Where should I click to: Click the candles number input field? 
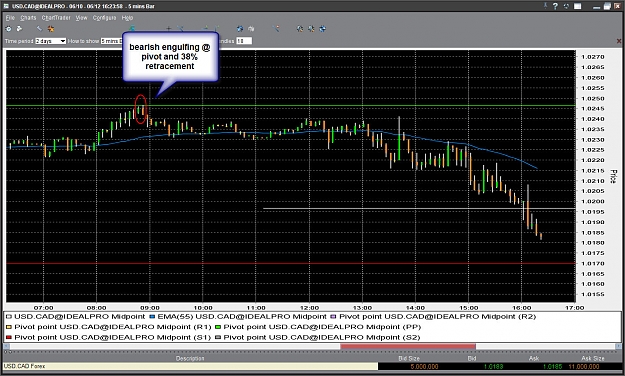244,41
